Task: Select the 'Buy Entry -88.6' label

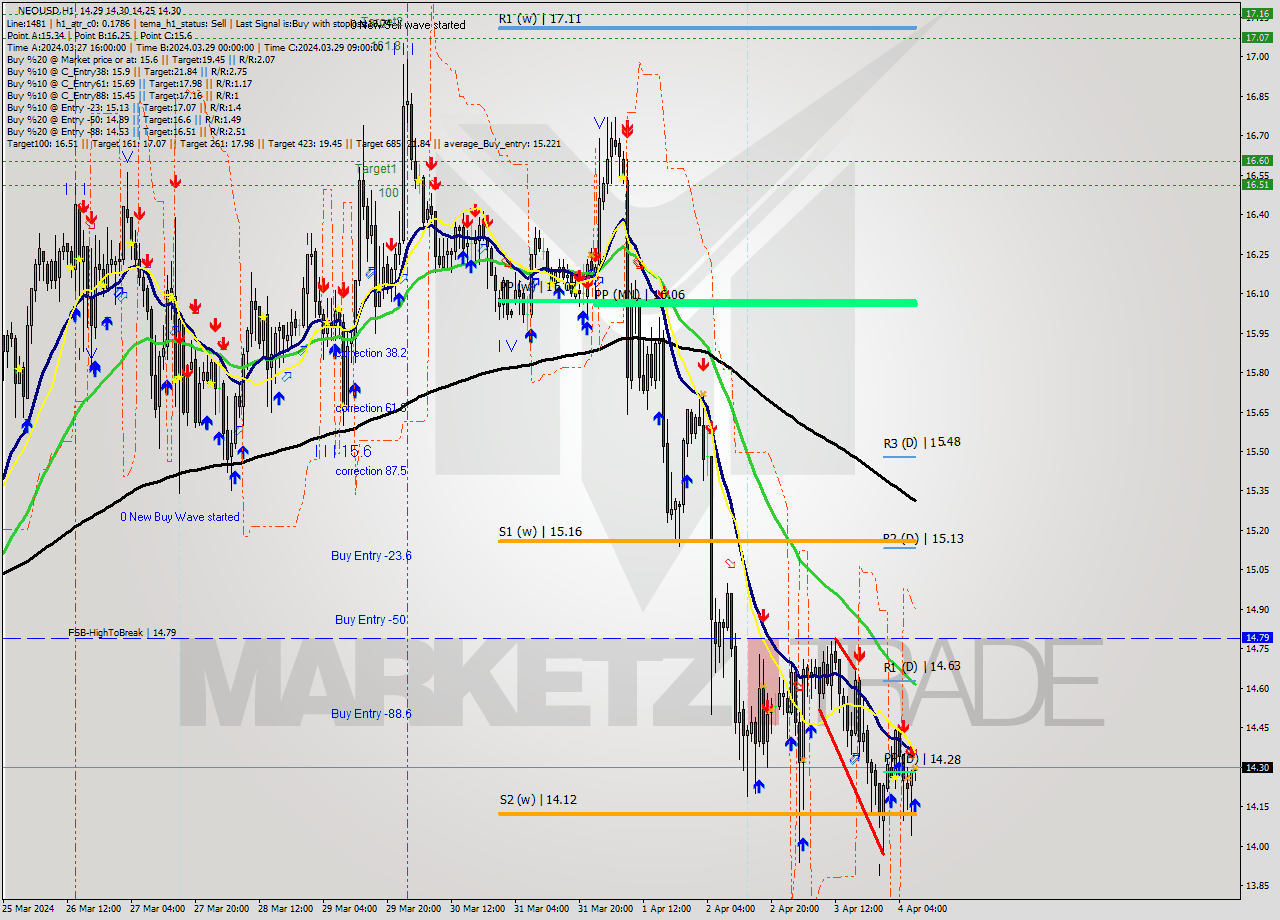Action: 371,714
